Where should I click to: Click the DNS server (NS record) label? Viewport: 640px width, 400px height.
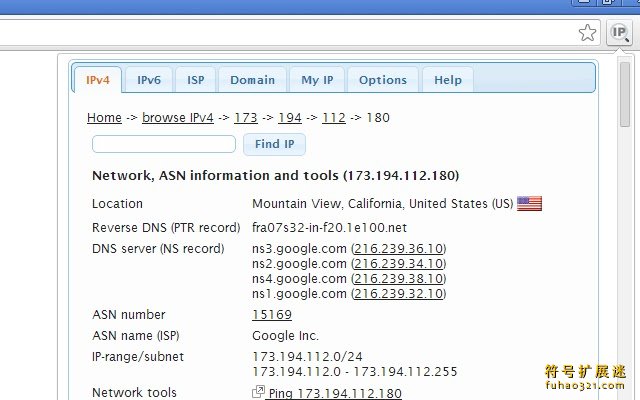tap(158, 249)
